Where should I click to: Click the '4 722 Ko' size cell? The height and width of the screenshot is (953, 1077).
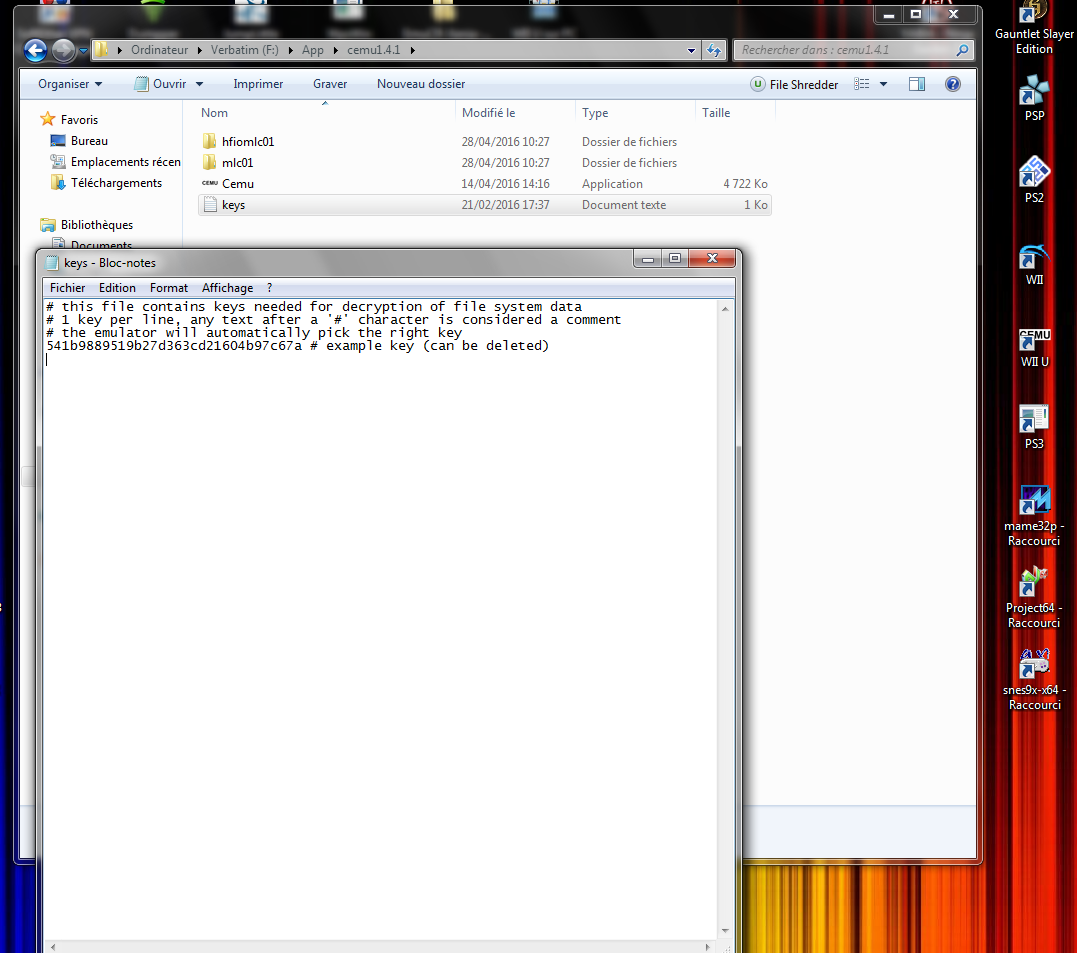click(x=745, y=183)
